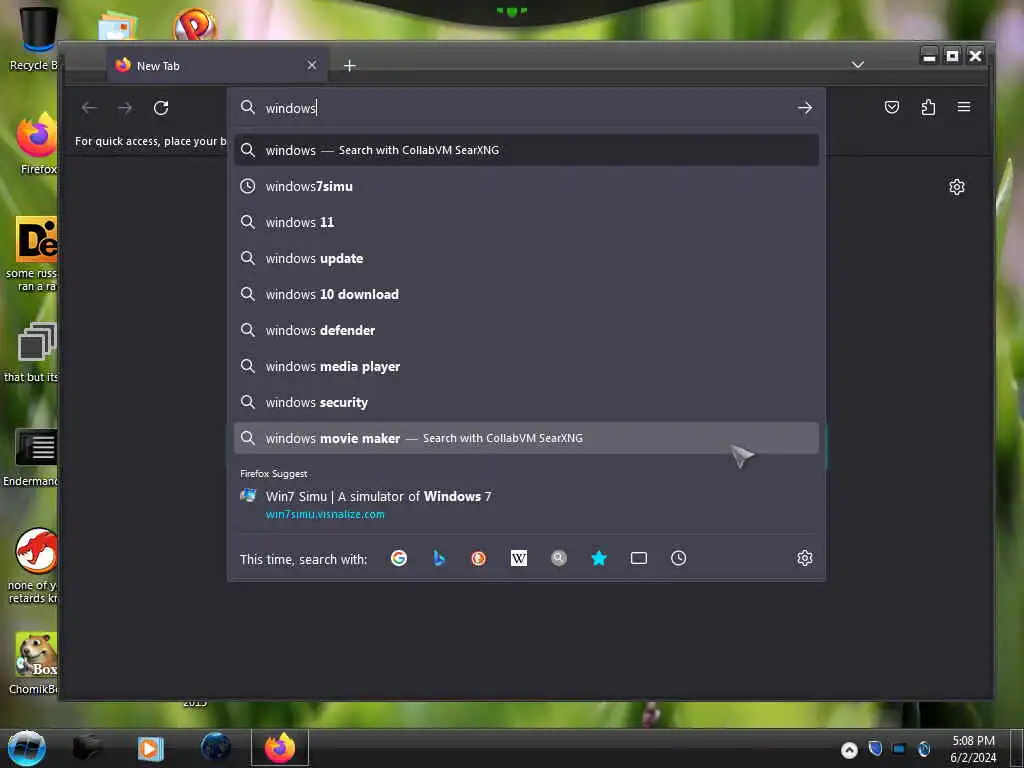Select the 'some russ' De desktop icon
Image resolution: width=1024 pixels, height=768 pixels.
[34, 253]
